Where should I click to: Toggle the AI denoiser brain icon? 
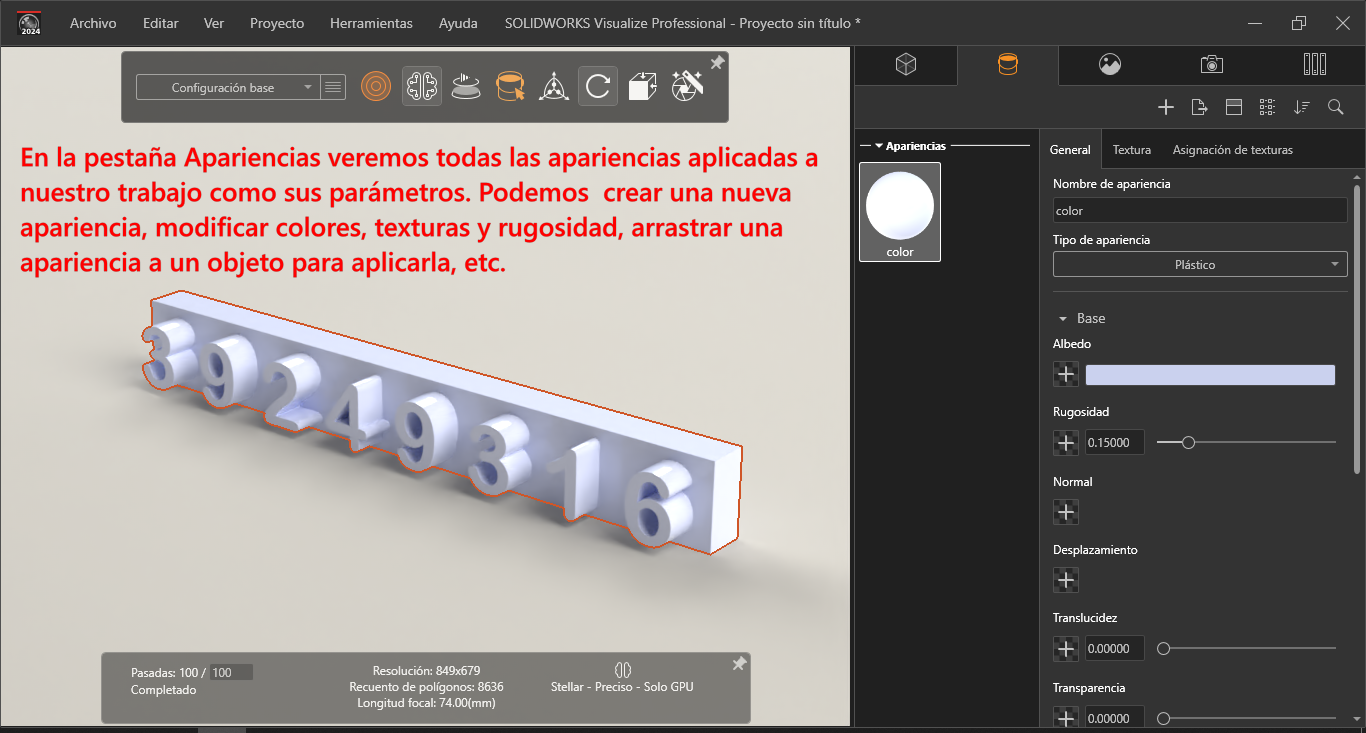(x=422, y=87)
